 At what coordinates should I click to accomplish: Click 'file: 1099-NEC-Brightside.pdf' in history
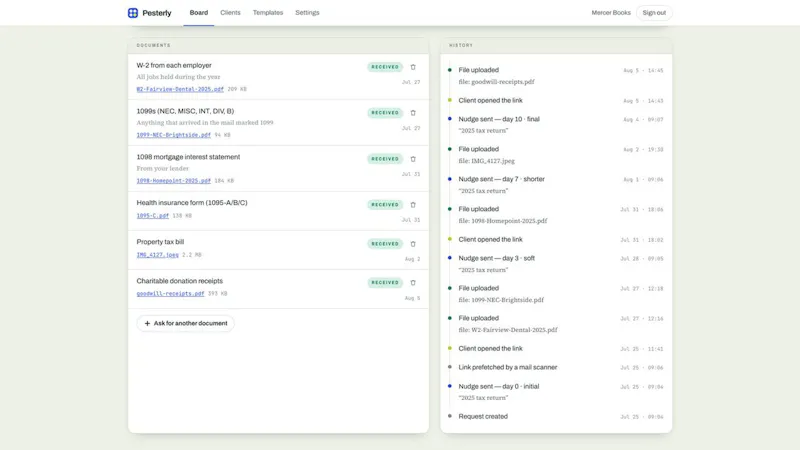click(501, 300)
